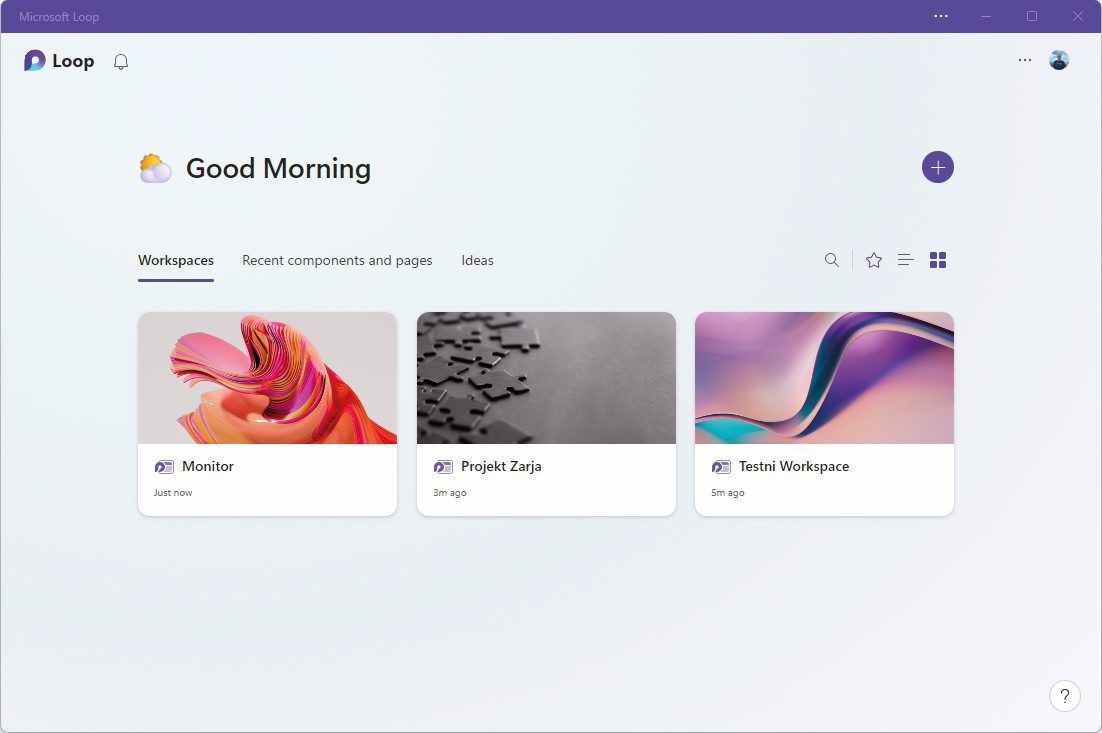Viewport: 1102px width, 733px height.
Task: Click the Projekt Zarja workspace name
Action: (501, 466)
